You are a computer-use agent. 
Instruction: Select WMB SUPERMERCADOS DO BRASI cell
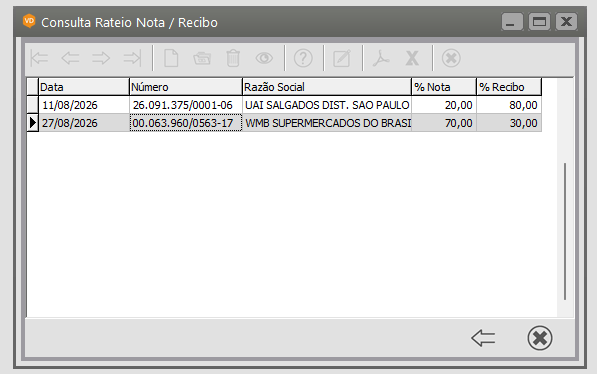(x=327, y=123)
